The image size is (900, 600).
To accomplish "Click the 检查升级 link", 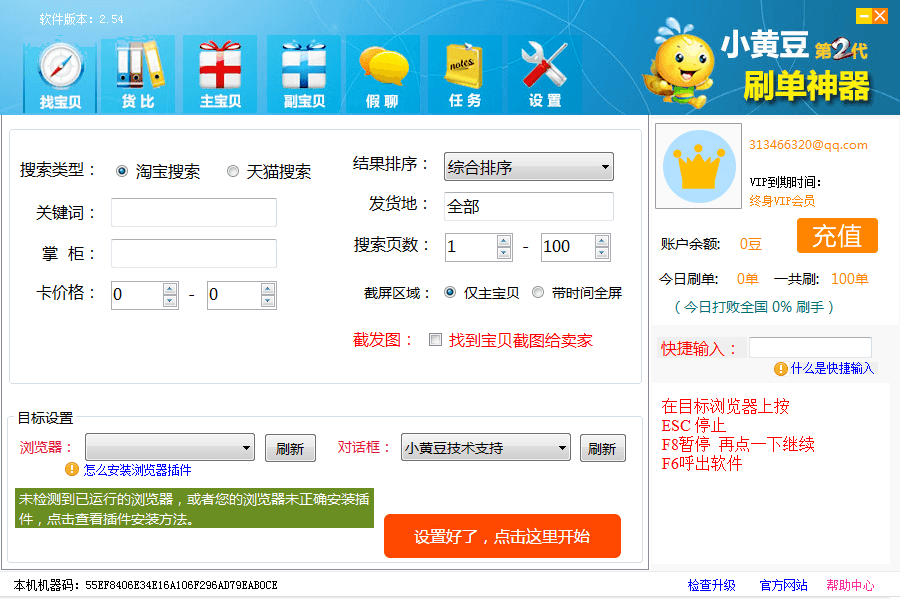I will (x=712, y=585).
